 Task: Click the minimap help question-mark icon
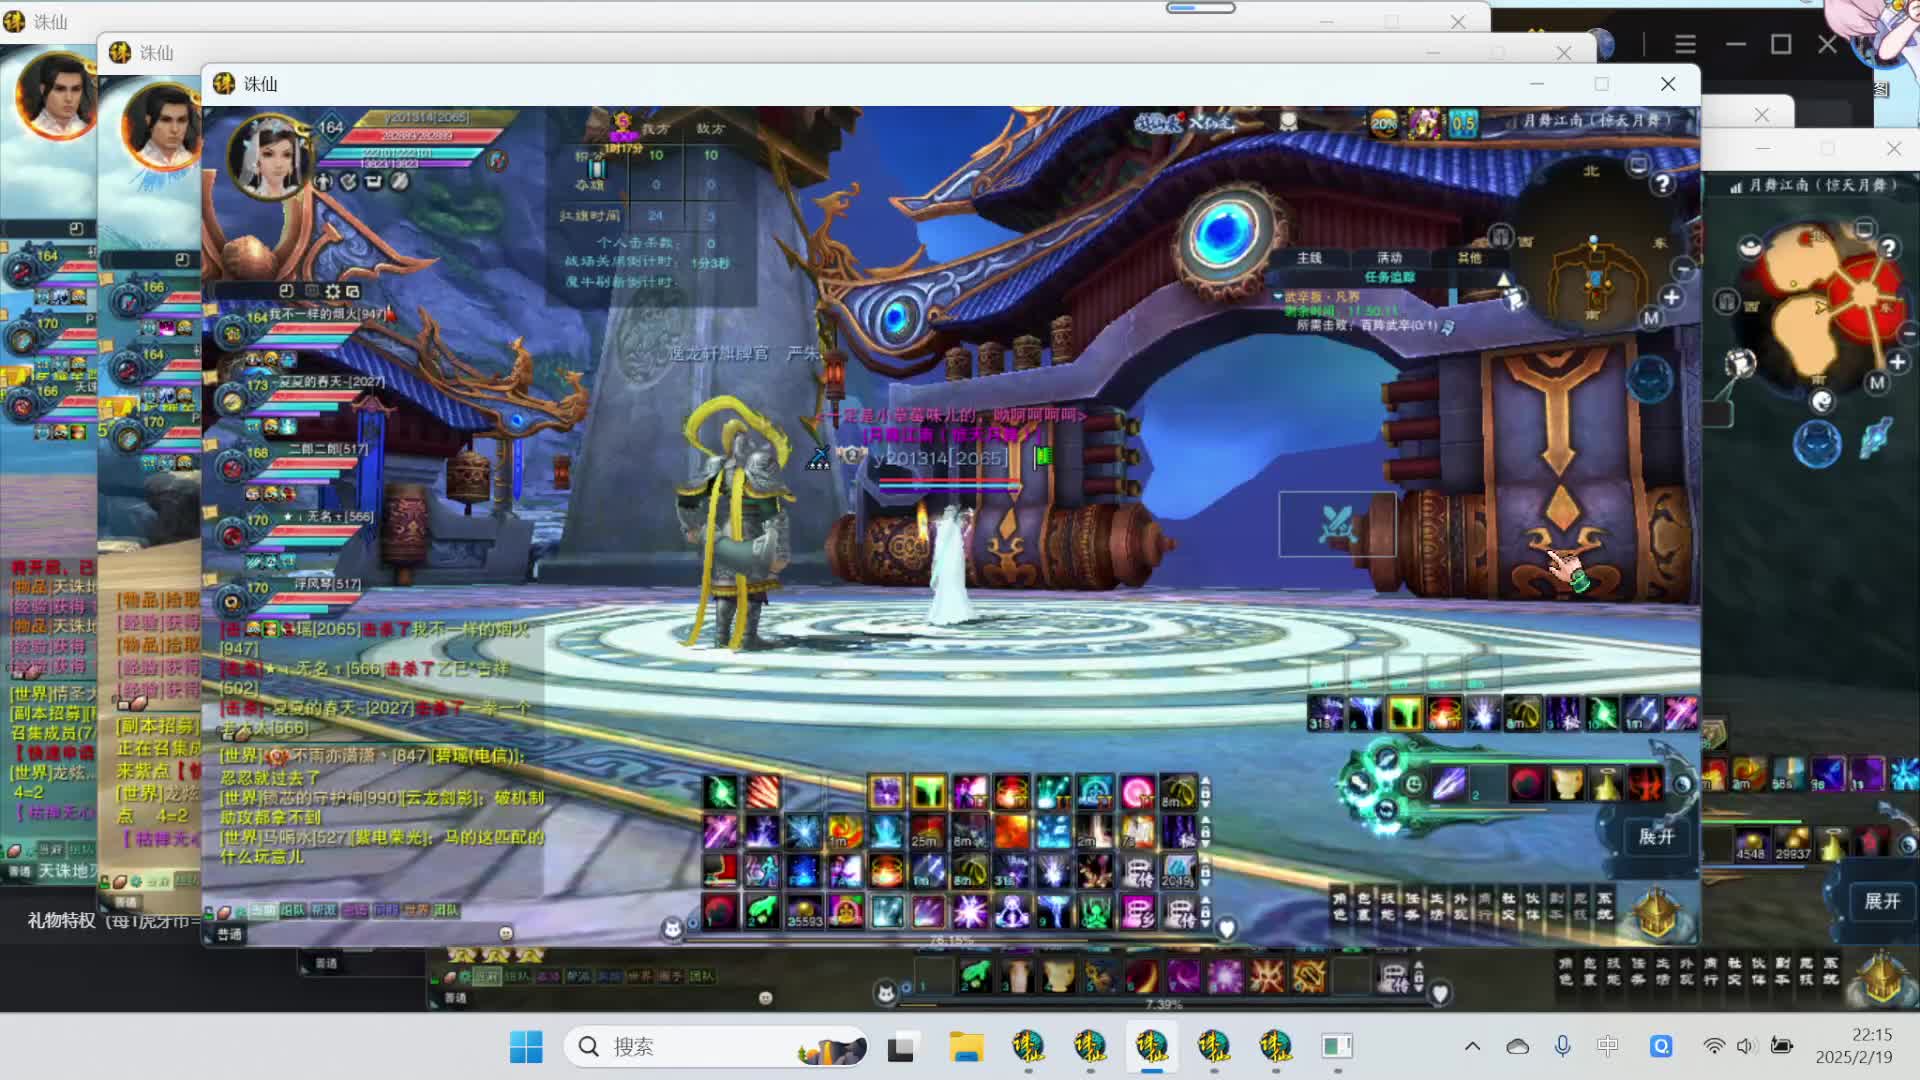pos(1662,184)
